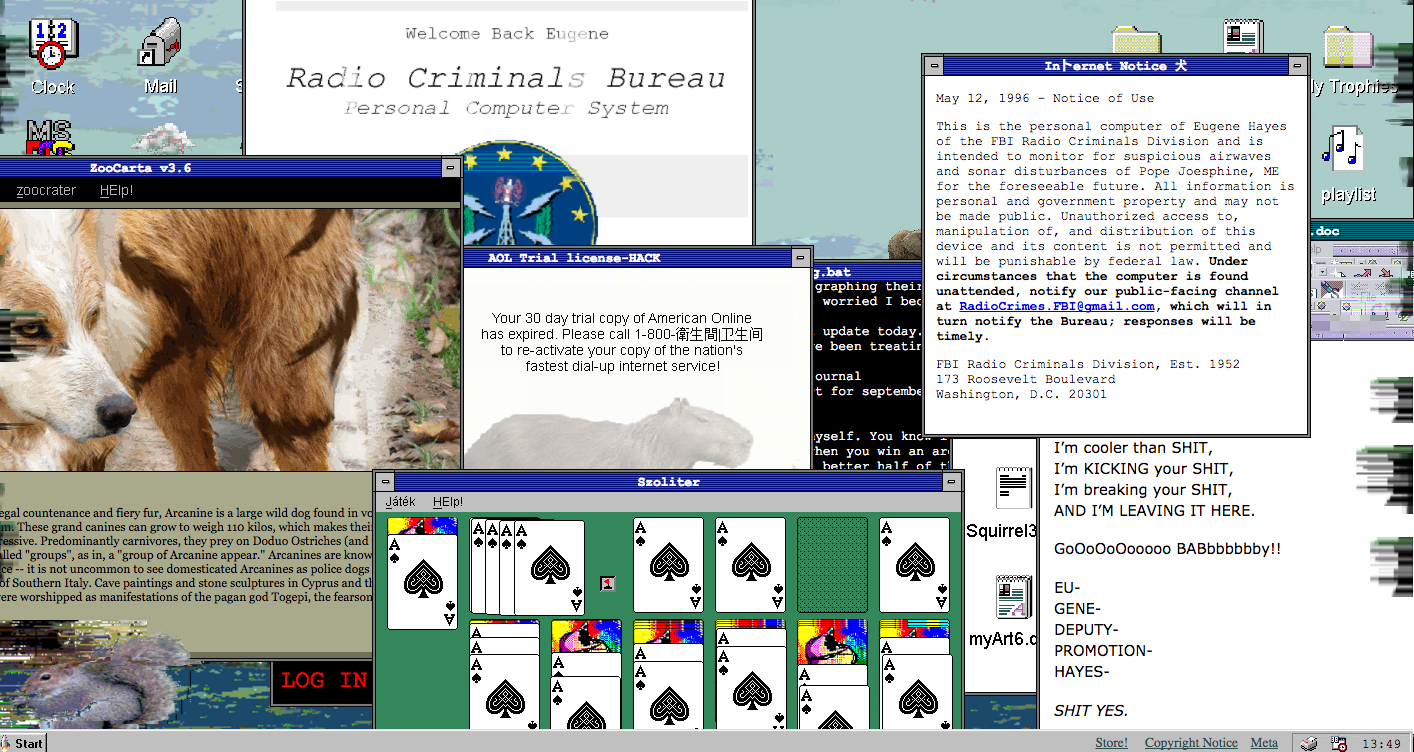Open the HElp! menu in ZooCarta
This screenshot has height=752, width=1414.
click(x=116, y=190)
